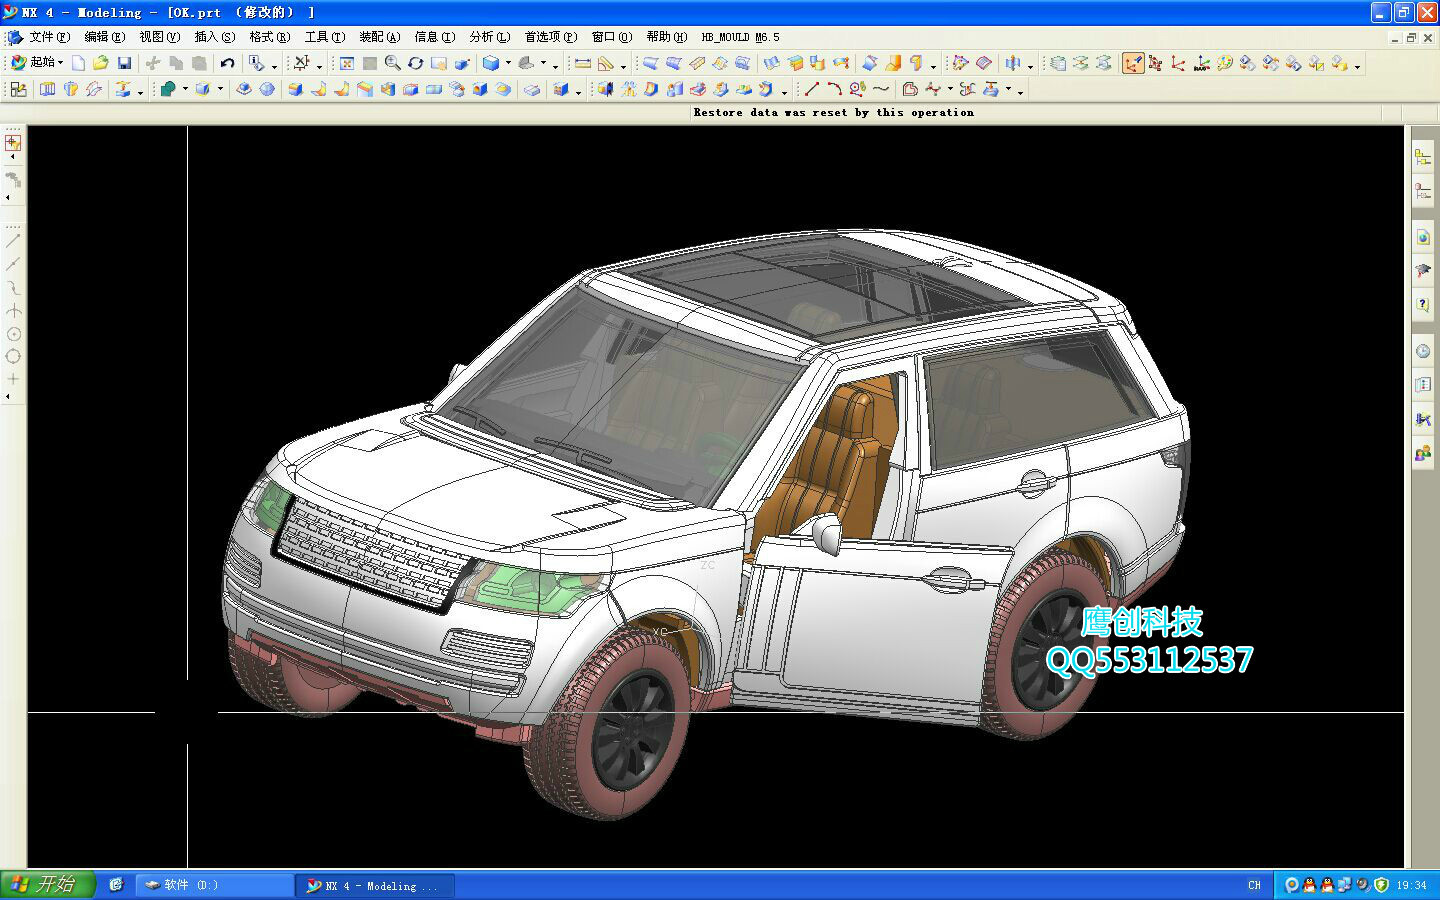The image size is (1440, 900).
Task: Click the Rotate view icon
Action: tap(415, 63)
